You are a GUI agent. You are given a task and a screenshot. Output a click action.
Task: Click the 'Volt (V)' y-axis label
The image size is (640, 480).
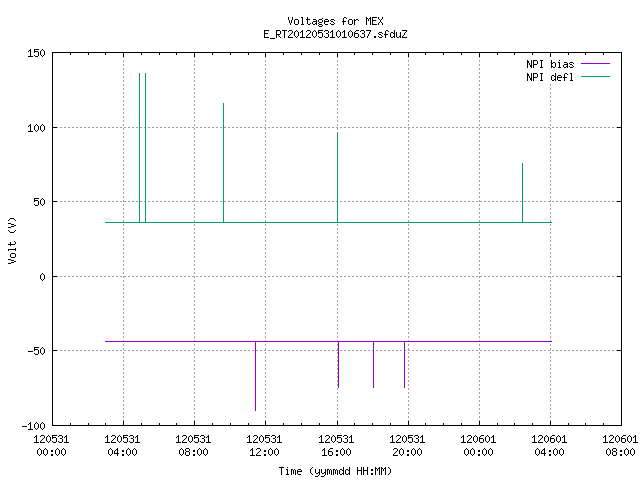tap(13, 240)
